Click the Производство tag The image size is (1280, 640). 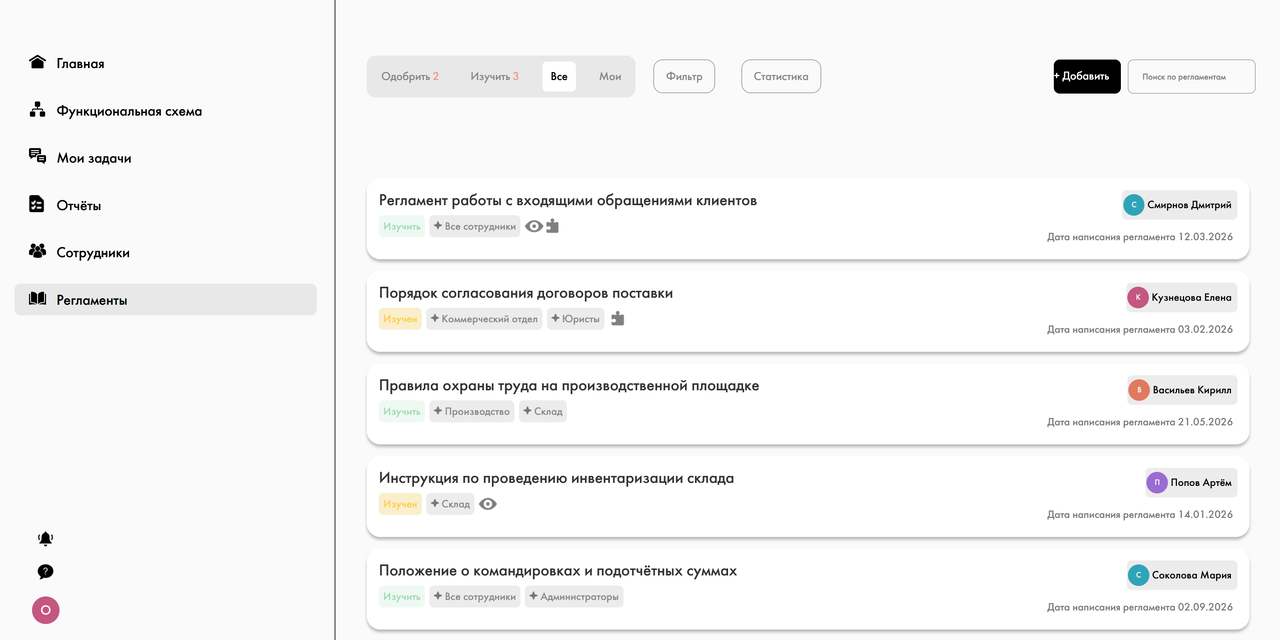tap(472, 411)
